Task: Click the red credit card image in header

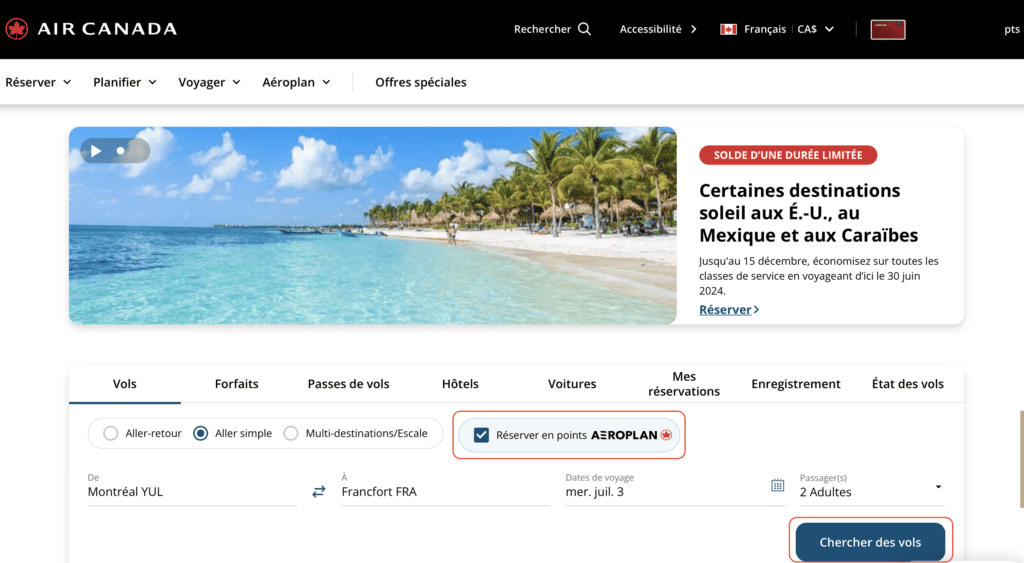Action: [888, 29]
